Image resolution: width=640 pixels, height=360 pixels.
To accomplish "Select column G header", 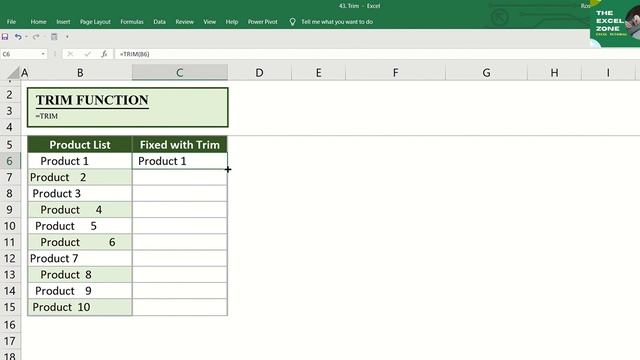I will point(486,73).
